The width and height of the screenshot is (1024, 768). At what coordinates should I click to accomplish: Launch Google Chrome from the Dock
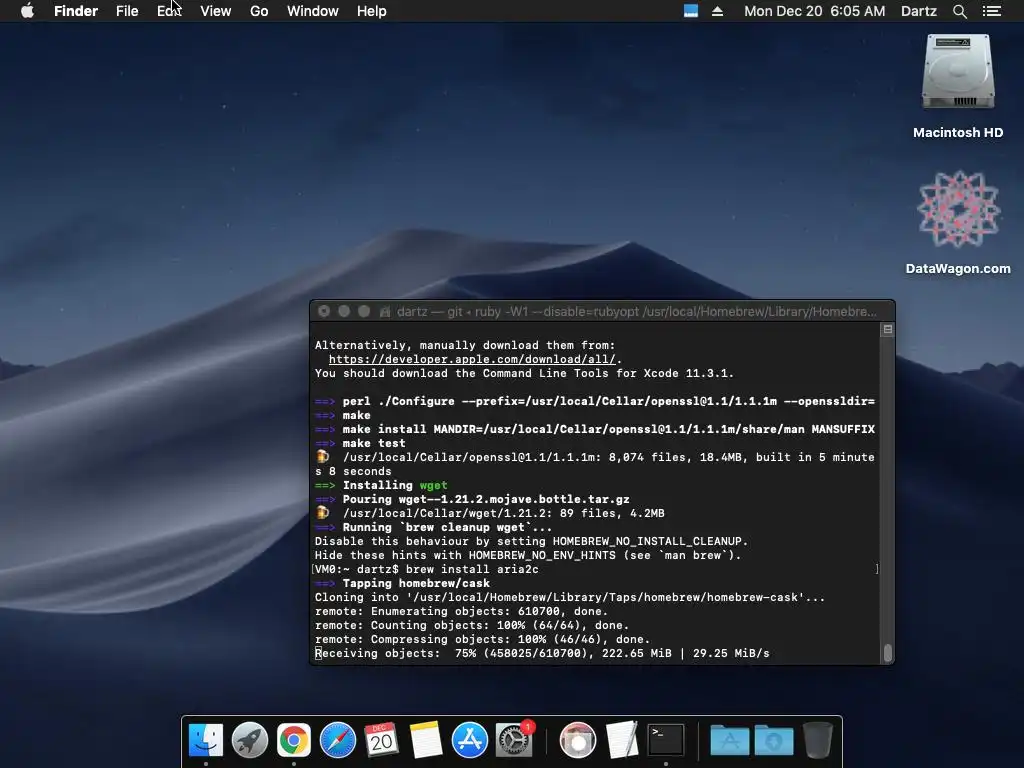tap(294, 740)
